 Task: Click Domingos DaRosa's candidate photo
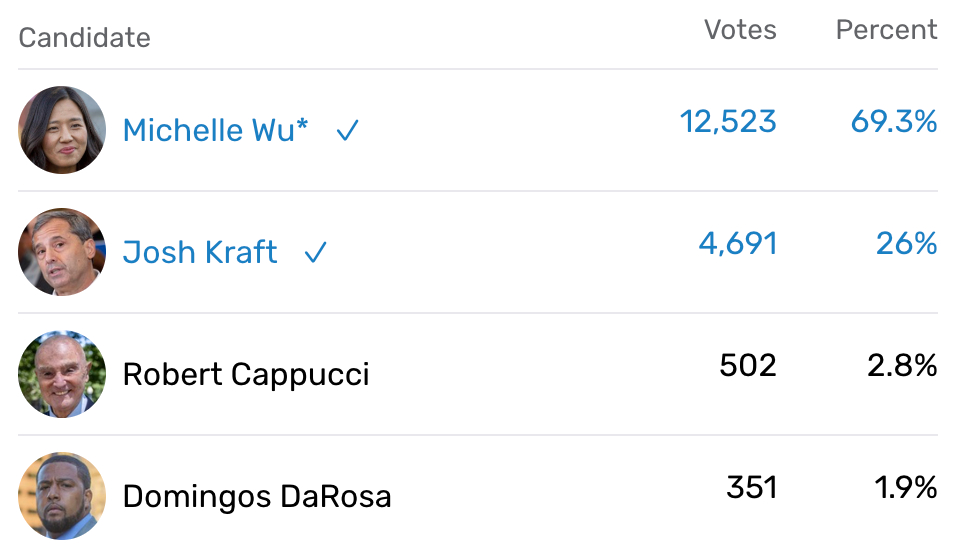(x=62, y=496)
